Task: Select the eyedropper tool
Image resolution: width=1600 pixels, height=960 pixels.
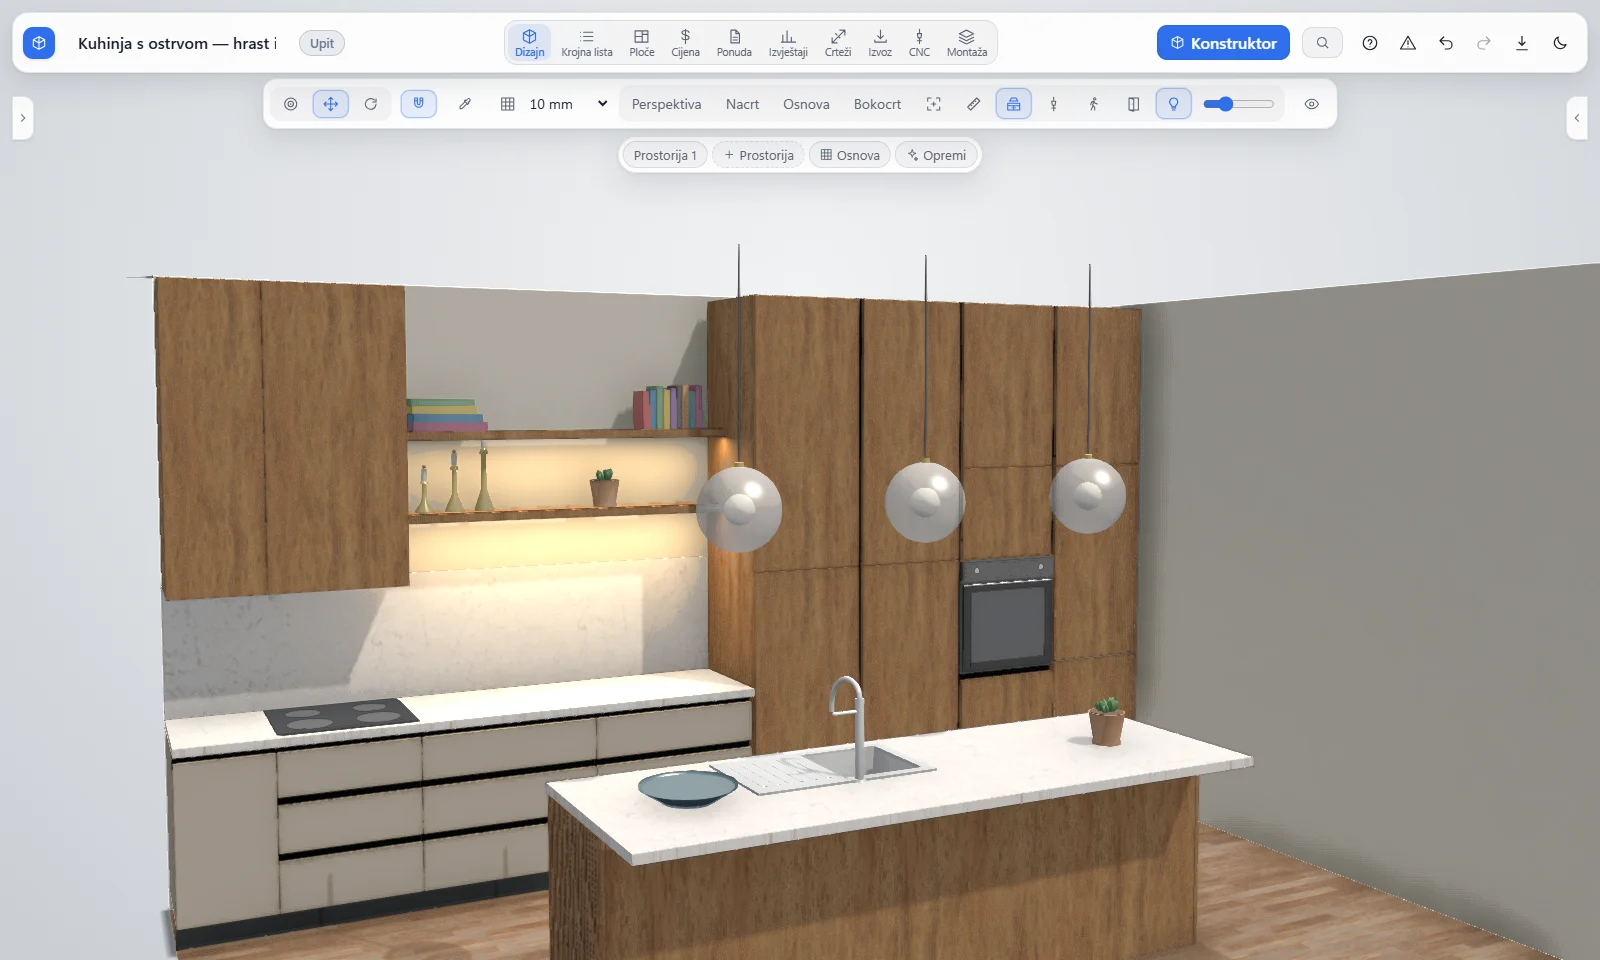Action: point(465,104)
